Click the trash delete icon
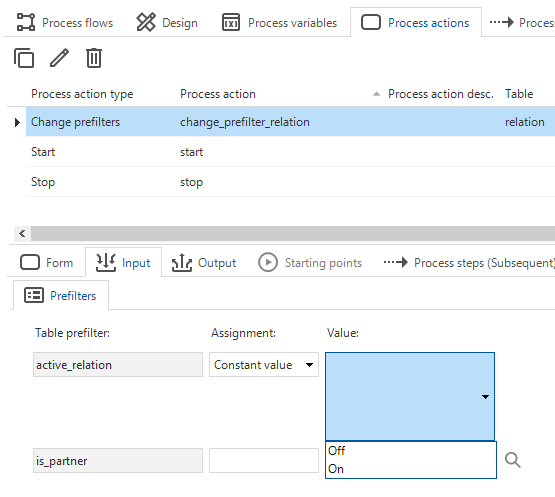Viewport: 555px width, 497px height. 94,58
